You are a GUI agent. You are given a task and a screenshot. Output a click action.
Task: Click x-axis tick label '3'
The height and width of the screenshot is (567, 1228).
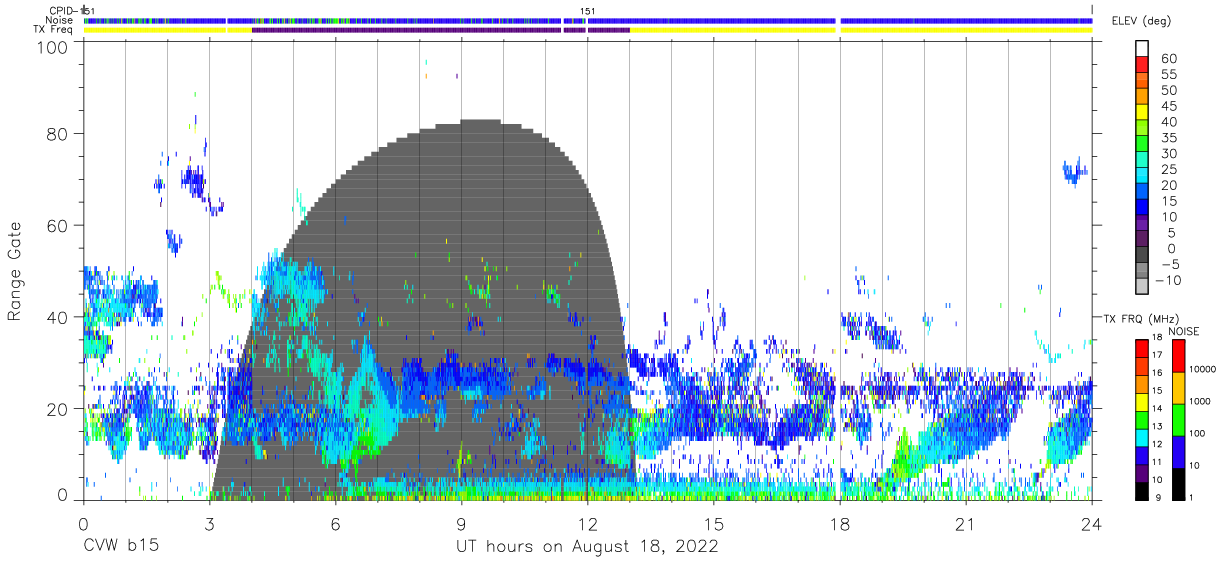point(209,523)
